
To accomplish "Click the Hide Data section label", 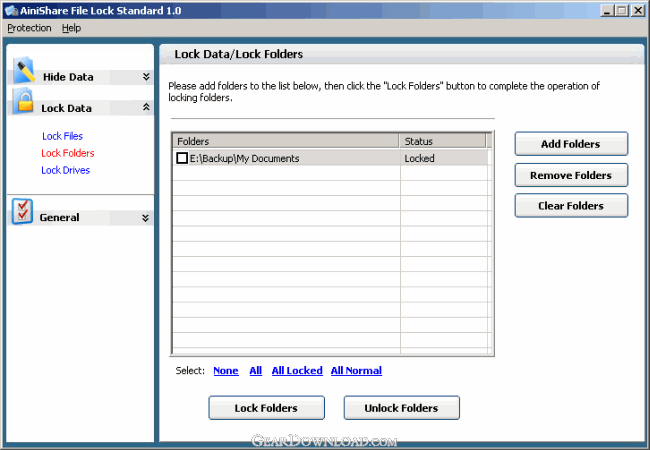I will (68, 77).
